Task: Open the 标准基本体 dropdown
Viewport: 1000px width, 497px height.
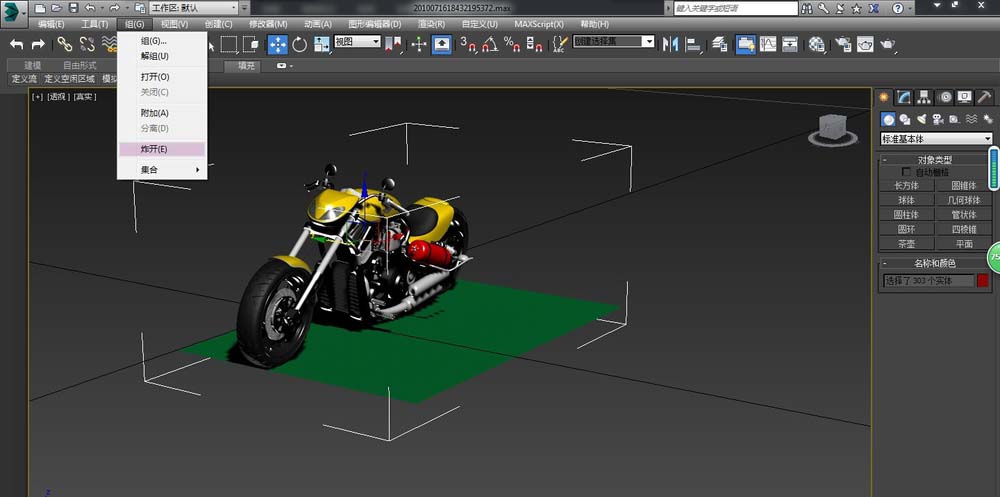Action: (936, 138)
